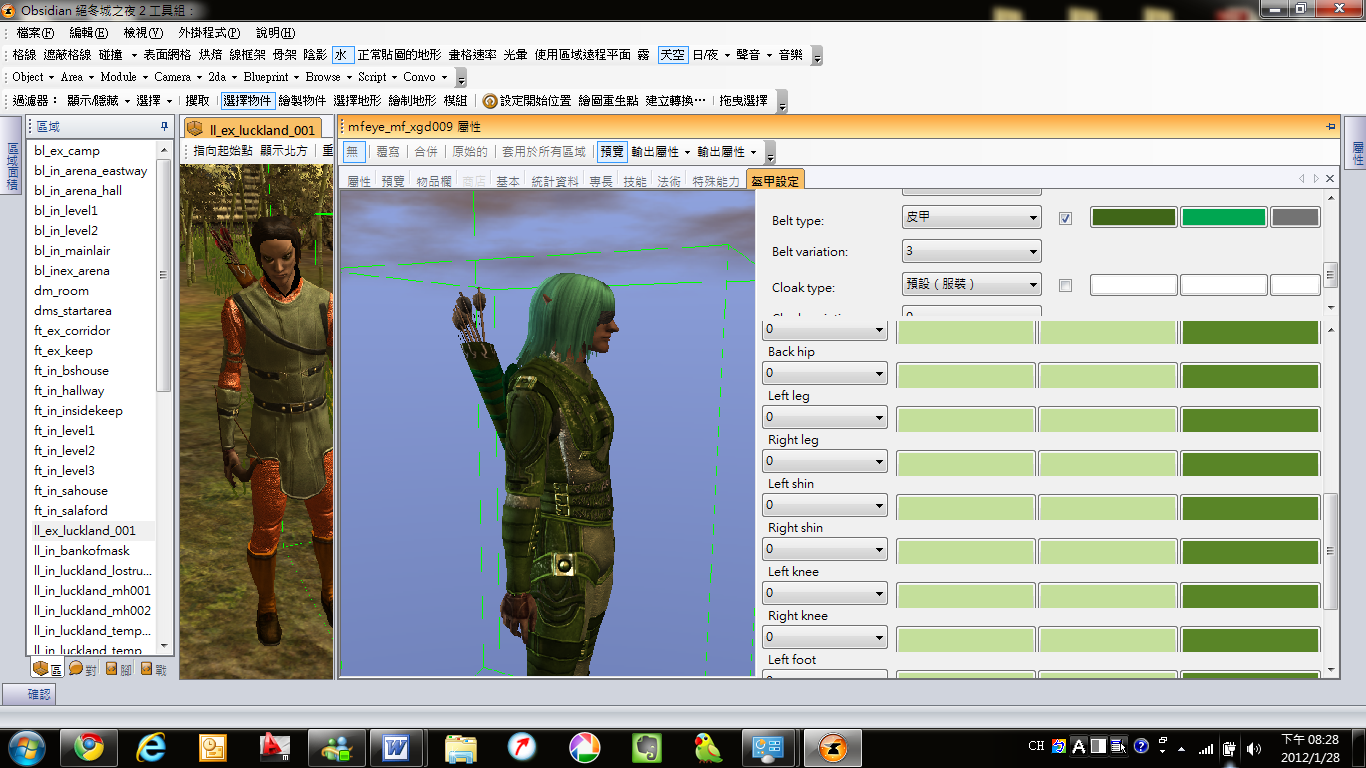Toggle the 預覽 preview button in properties toolbar

(611, 152)
